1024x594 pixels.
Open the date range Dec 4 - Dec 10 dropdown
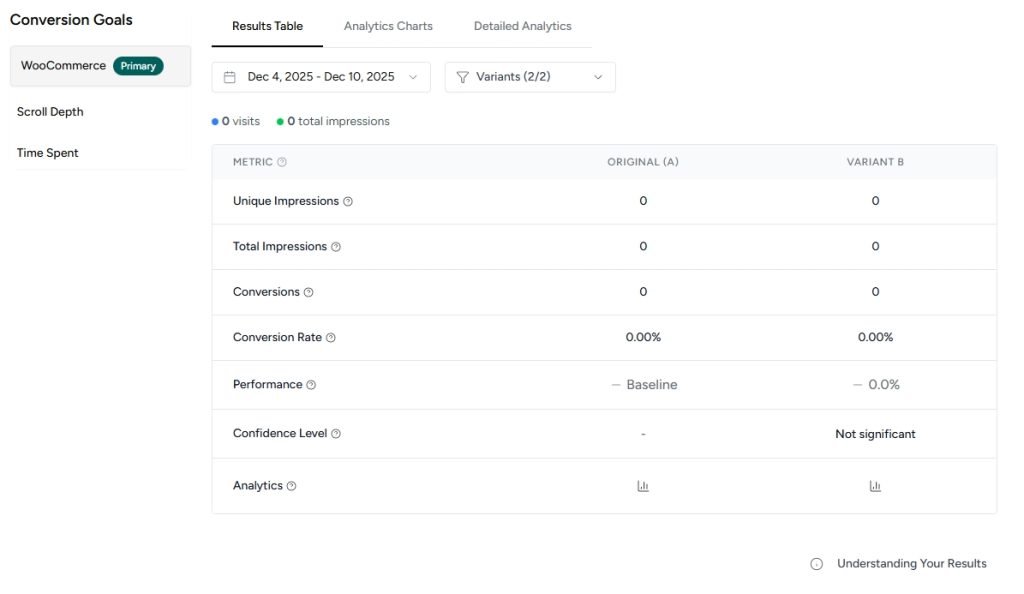pos(321,77)
